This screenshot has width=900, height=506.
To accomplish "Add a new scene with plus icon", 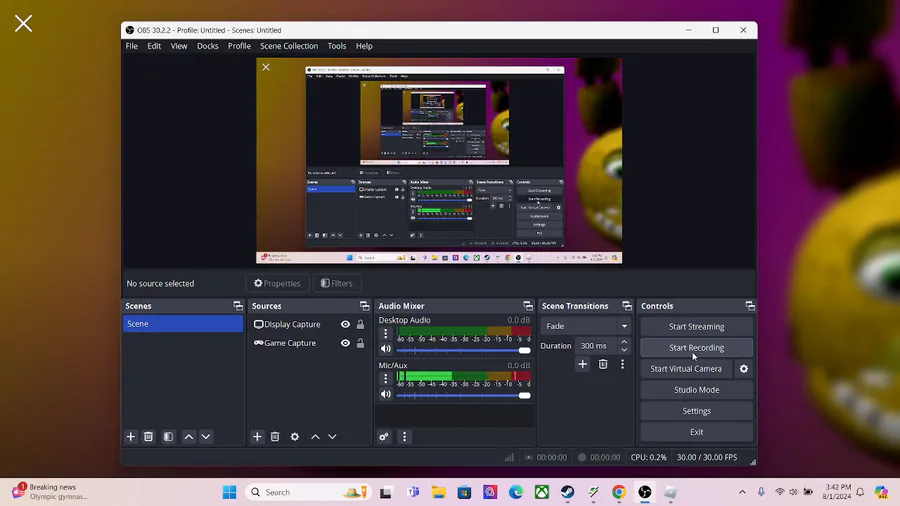I will tap(131, 437).
